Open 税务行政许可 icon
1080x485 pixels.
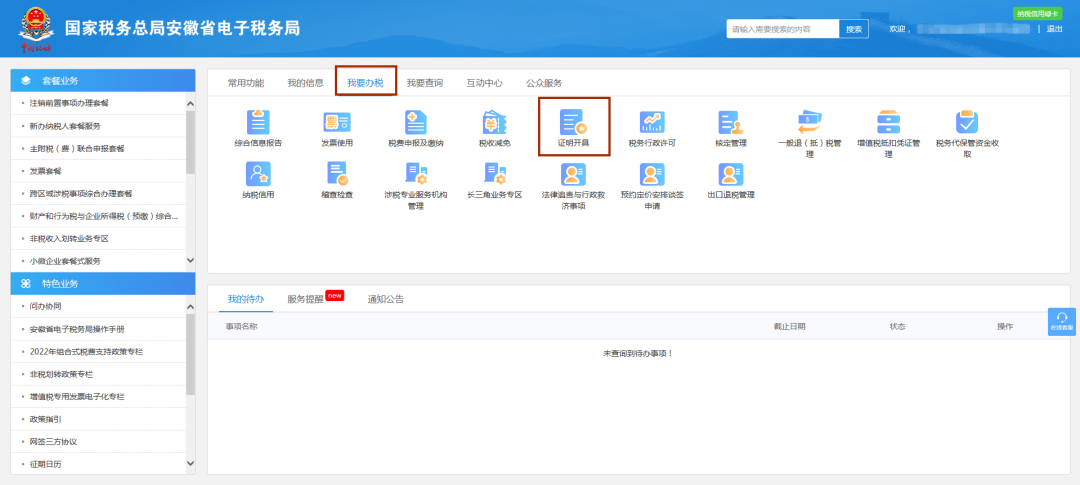pyautogui.click(x=652, y=123)
